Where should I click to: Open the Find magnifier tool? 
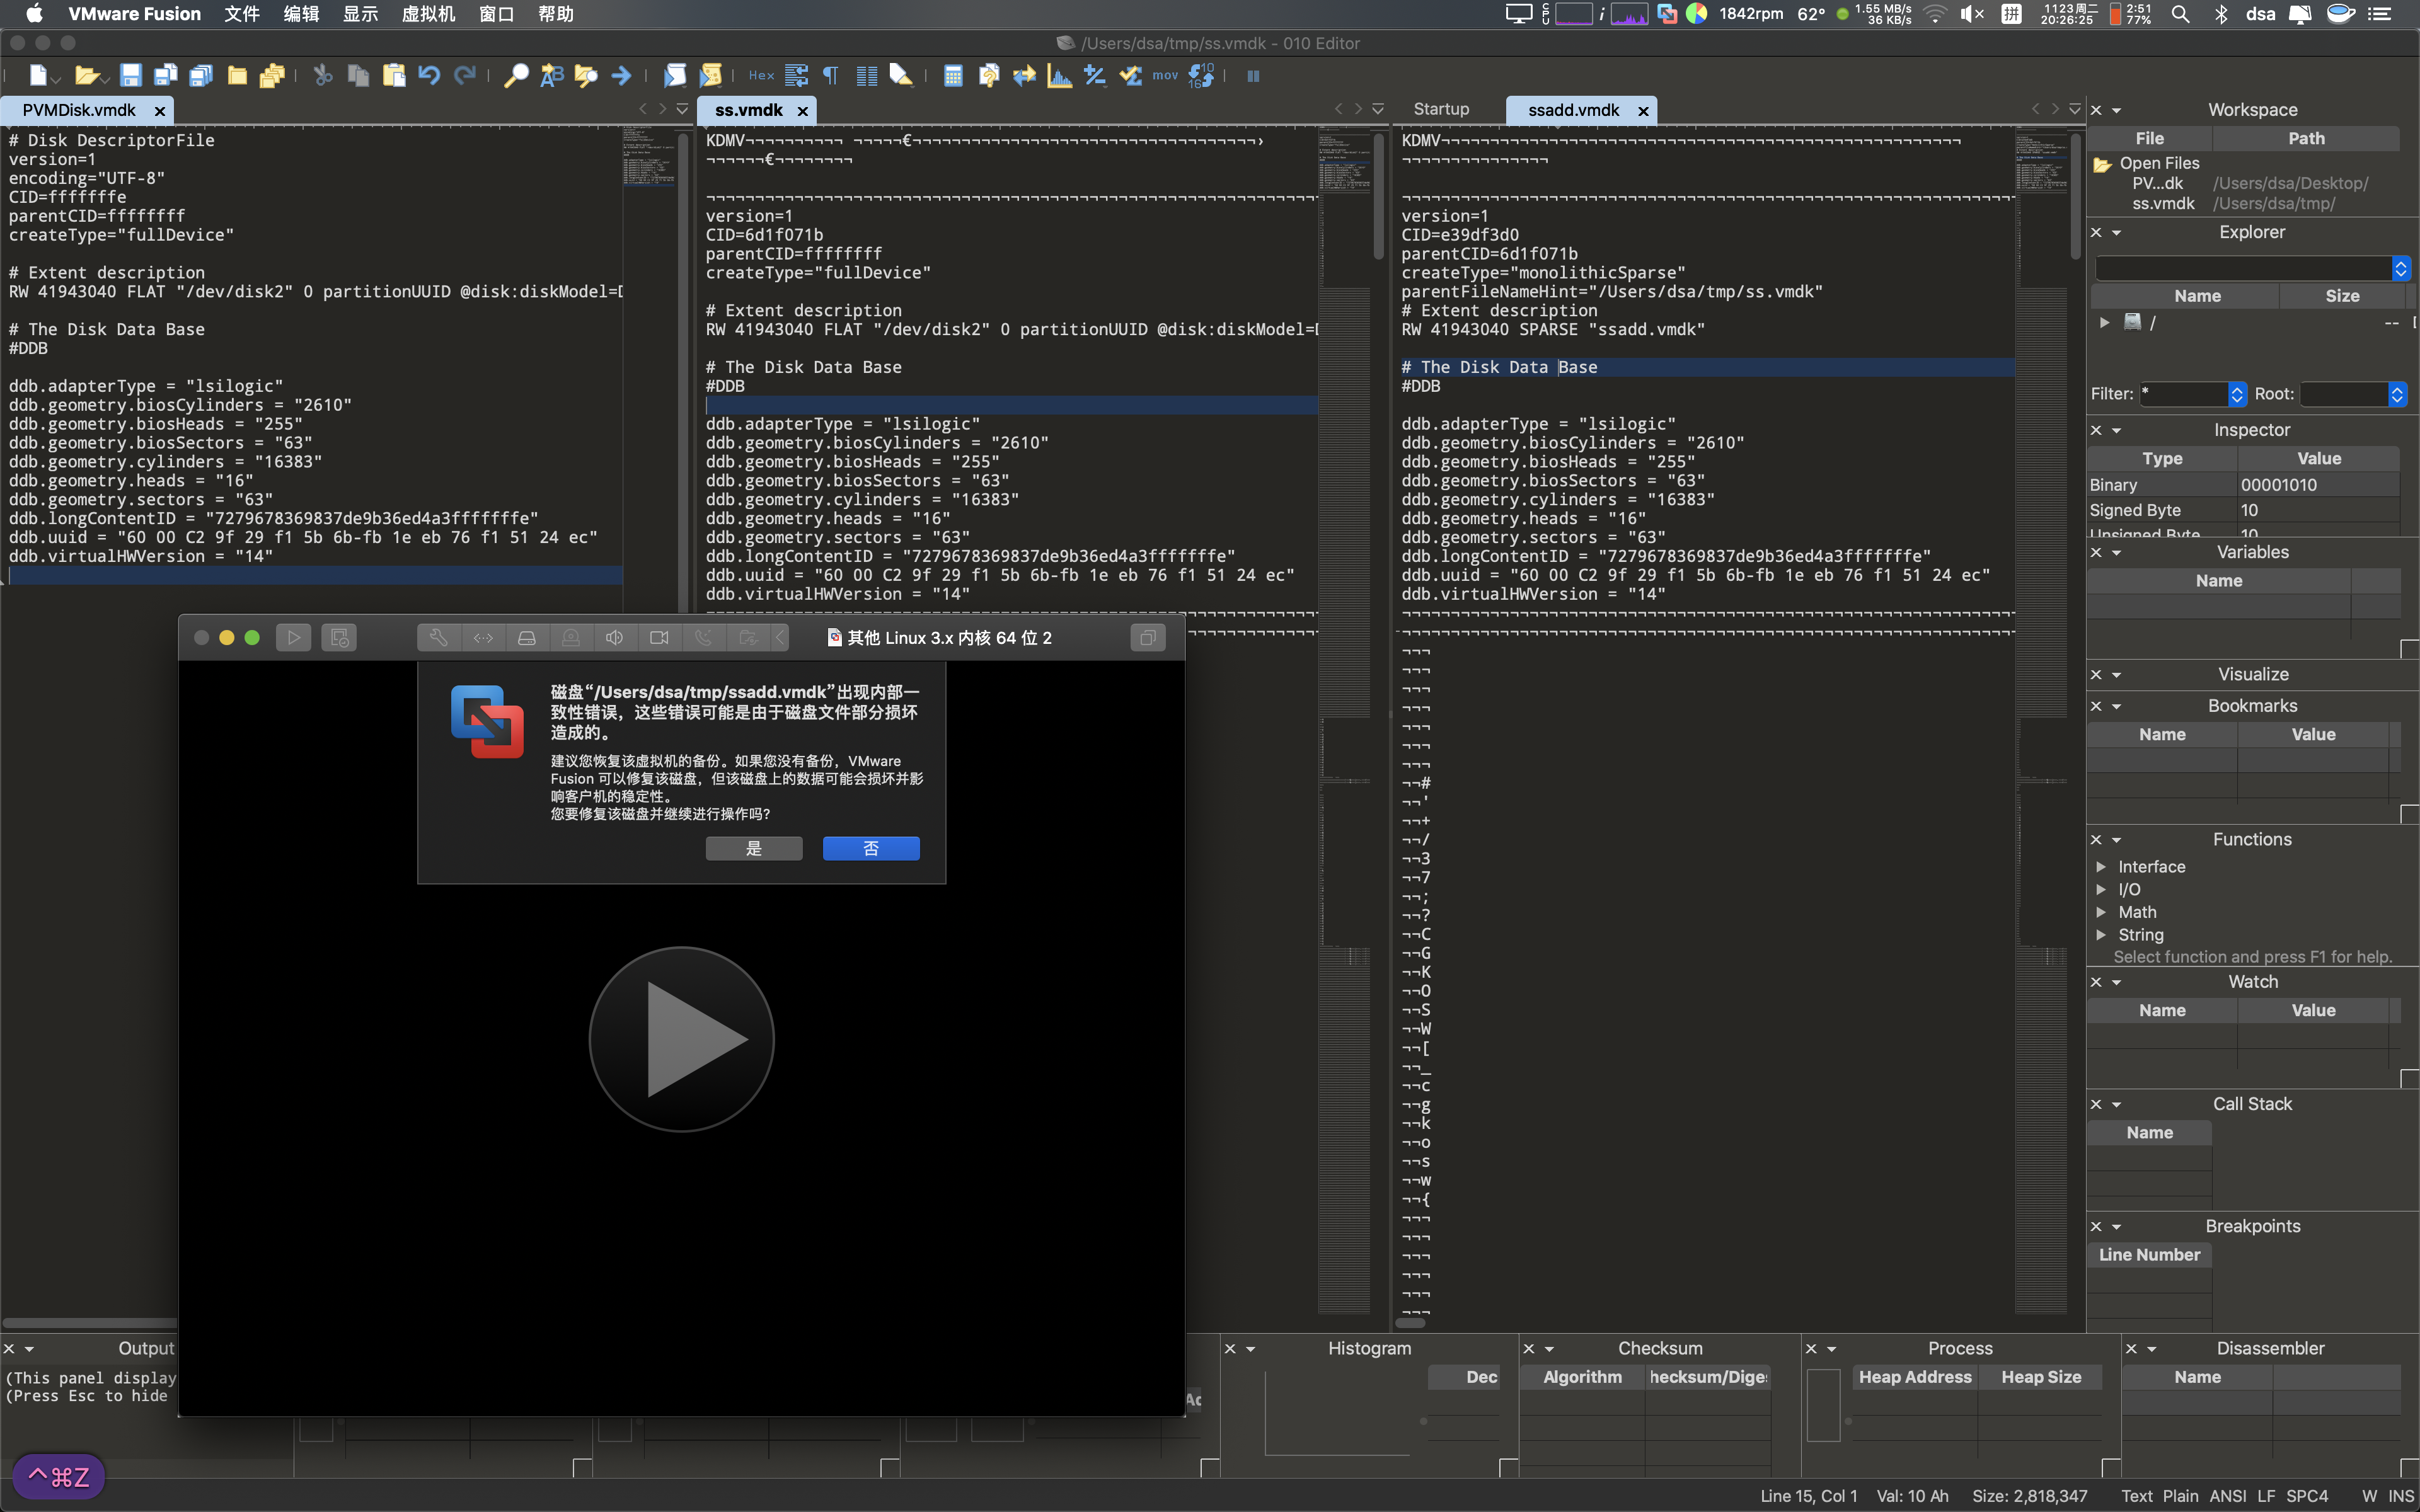(x=516, y=75)
